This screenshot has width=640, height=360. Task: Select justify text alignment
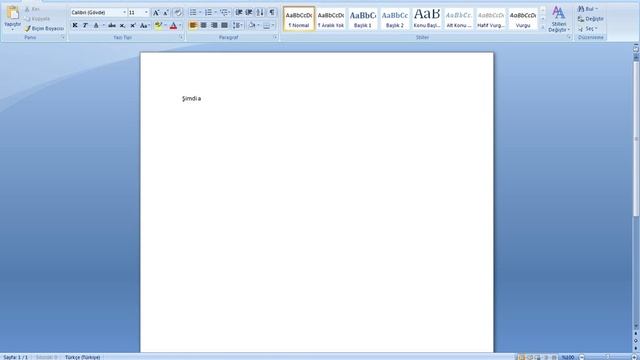coord(224,25)
